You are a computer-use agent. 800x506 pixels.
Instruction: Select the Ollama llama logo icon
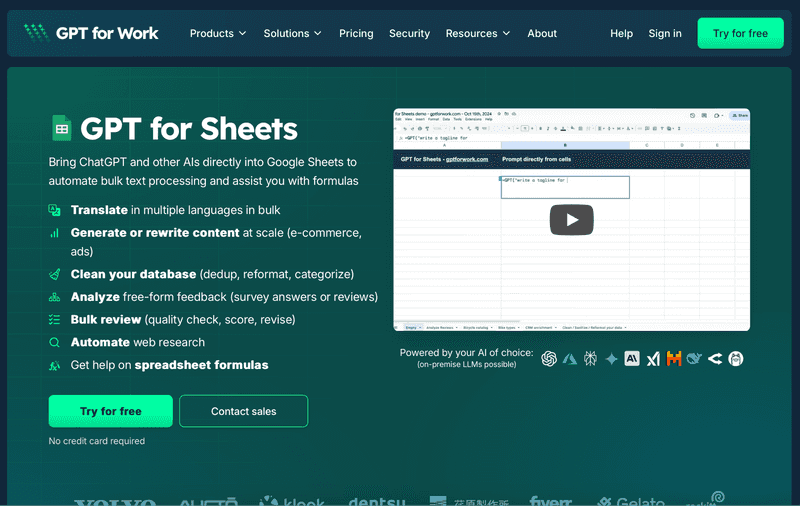tap(736, 359)
